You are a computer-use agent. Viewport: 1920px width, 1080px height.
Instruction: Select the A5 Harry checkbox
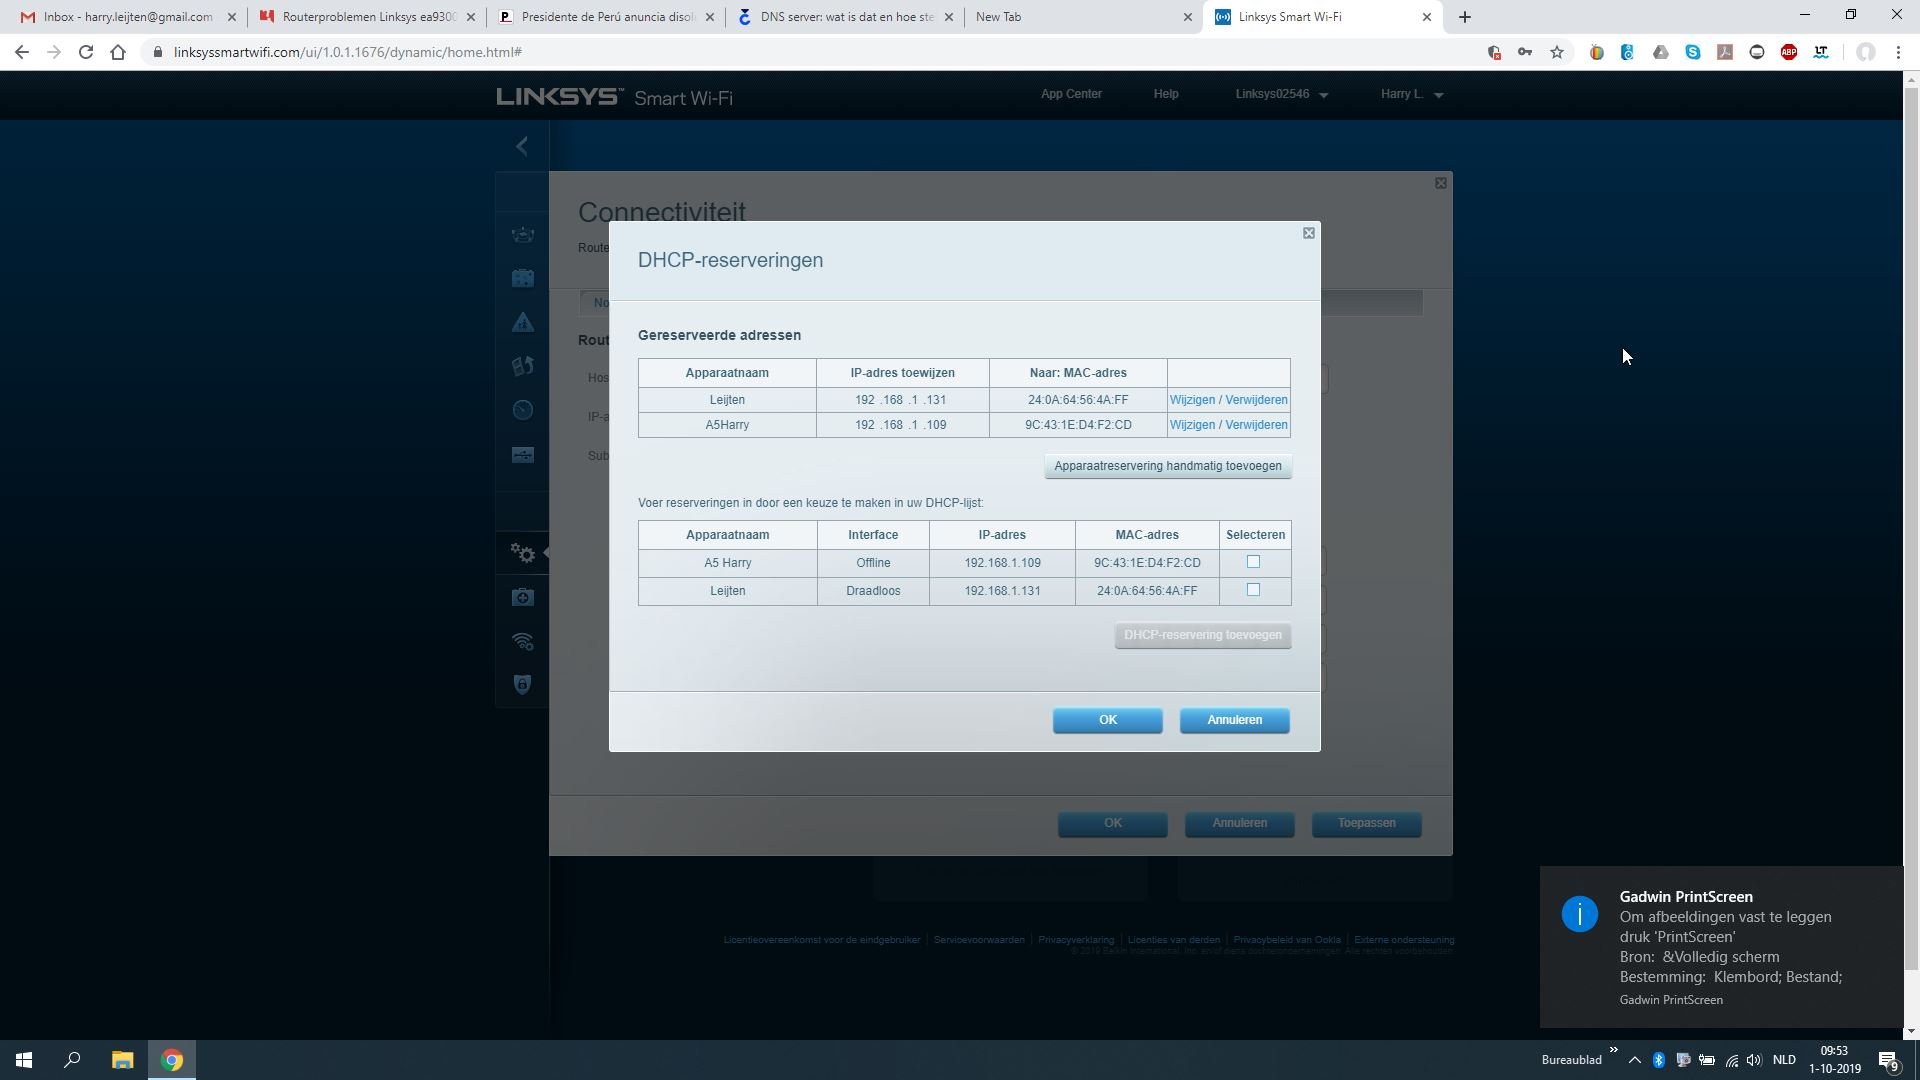click(x=1253, y=562)
